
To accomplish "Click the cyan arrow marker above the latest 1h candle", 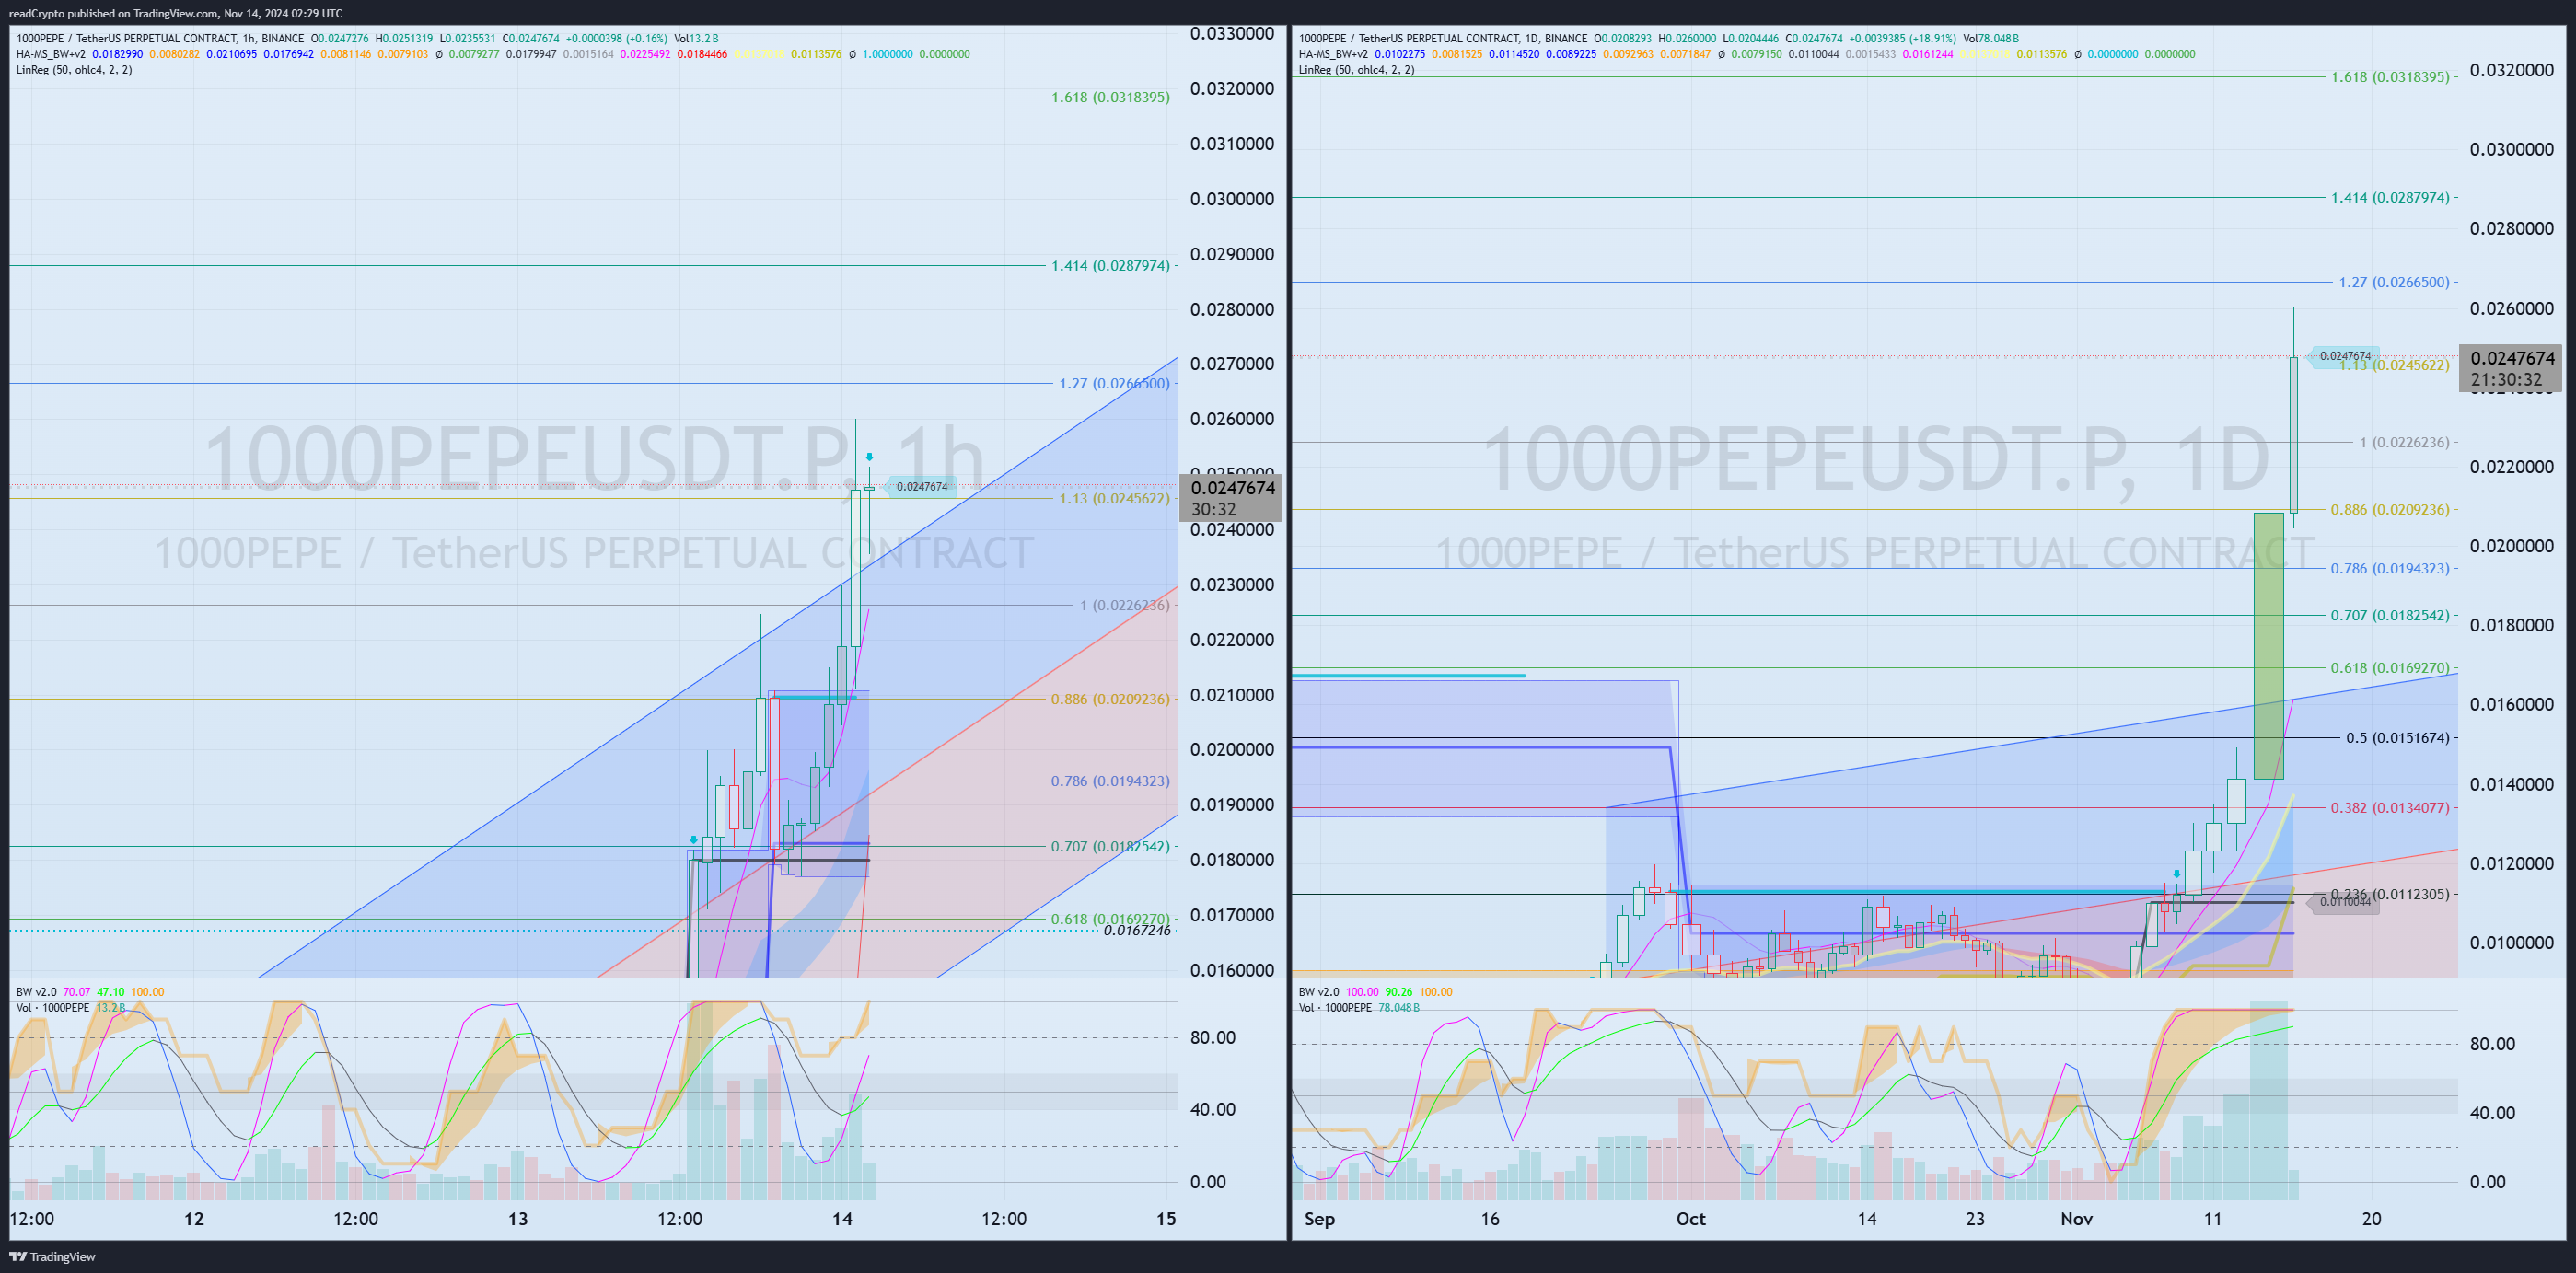I will [869, 457].
